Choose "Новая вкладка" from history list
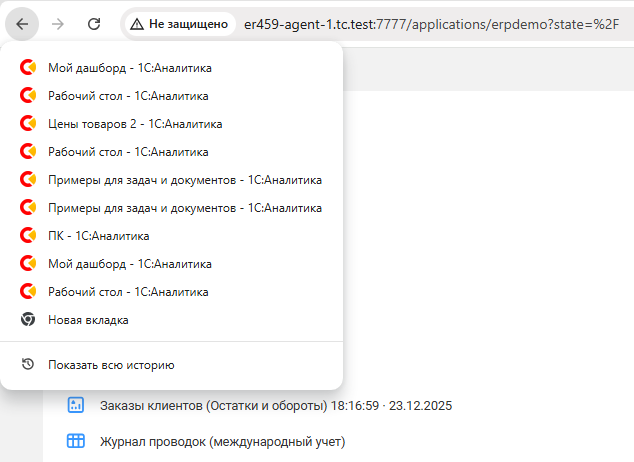 [88, 320]
